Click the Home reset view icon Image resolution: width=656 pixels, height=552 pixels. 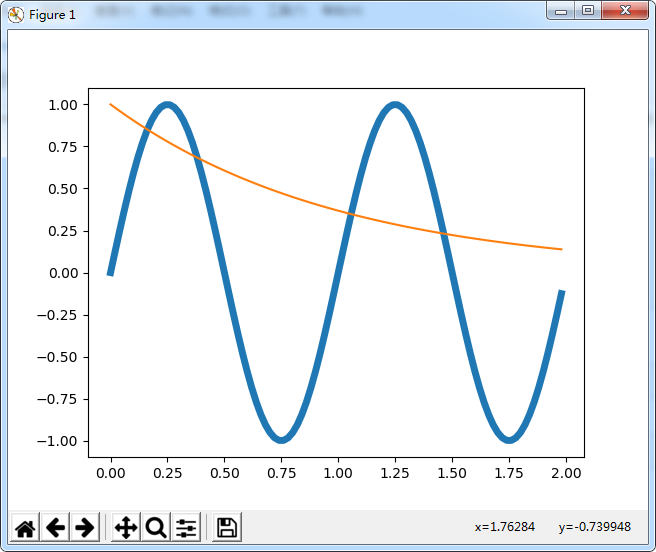pos(25,527)
